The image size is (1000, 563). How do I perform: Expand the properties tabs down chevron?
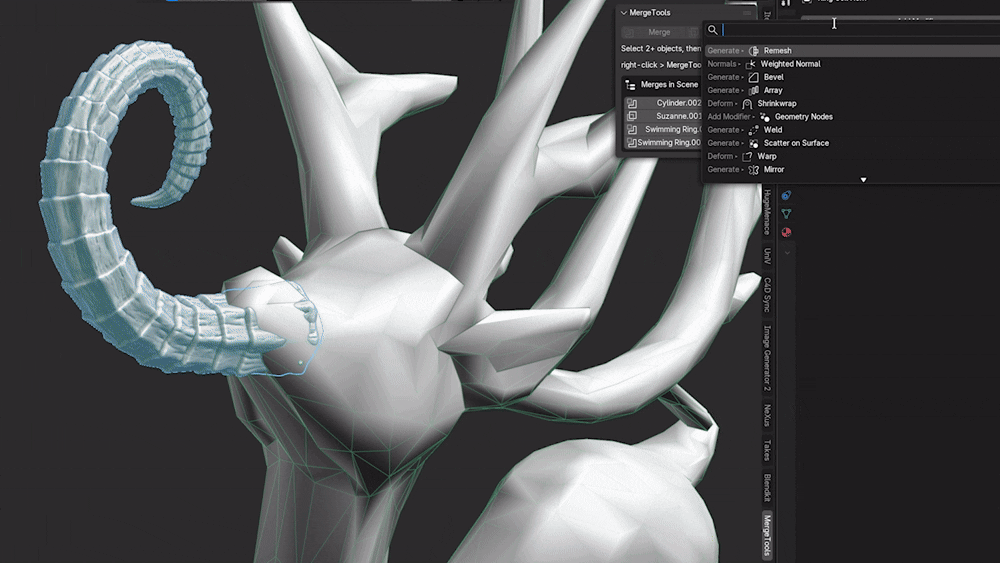tap(787, 253)
